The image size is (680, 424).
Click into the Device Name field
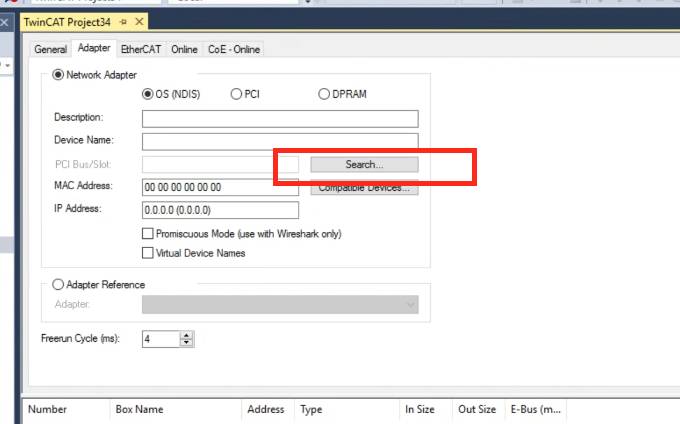click(x=280, y=141)
